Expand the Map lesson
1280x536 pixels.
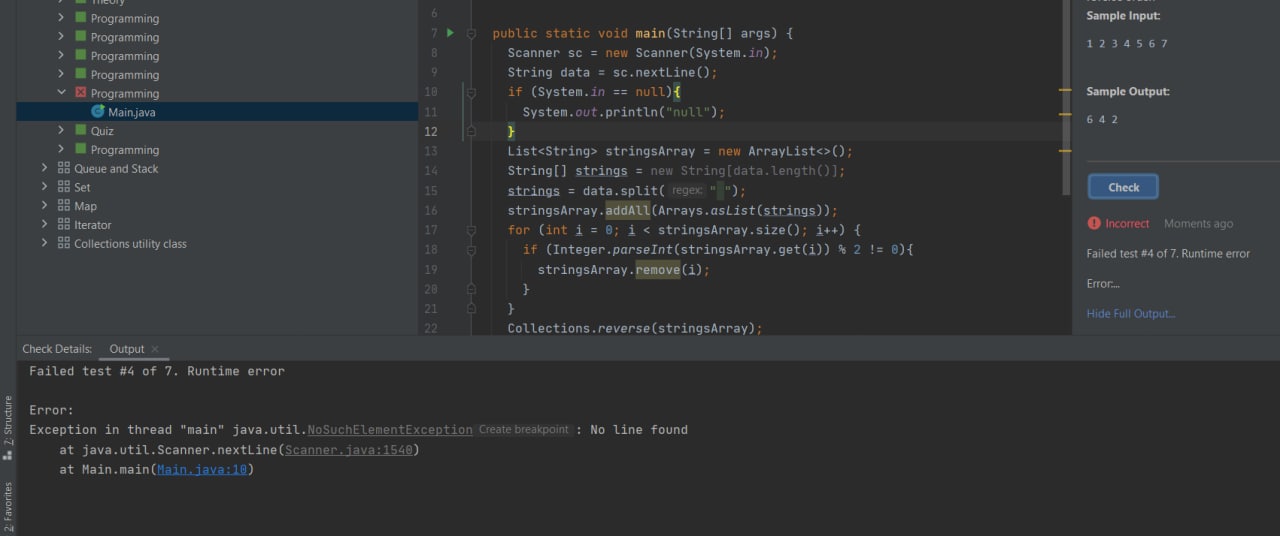[x=44, y=206]
